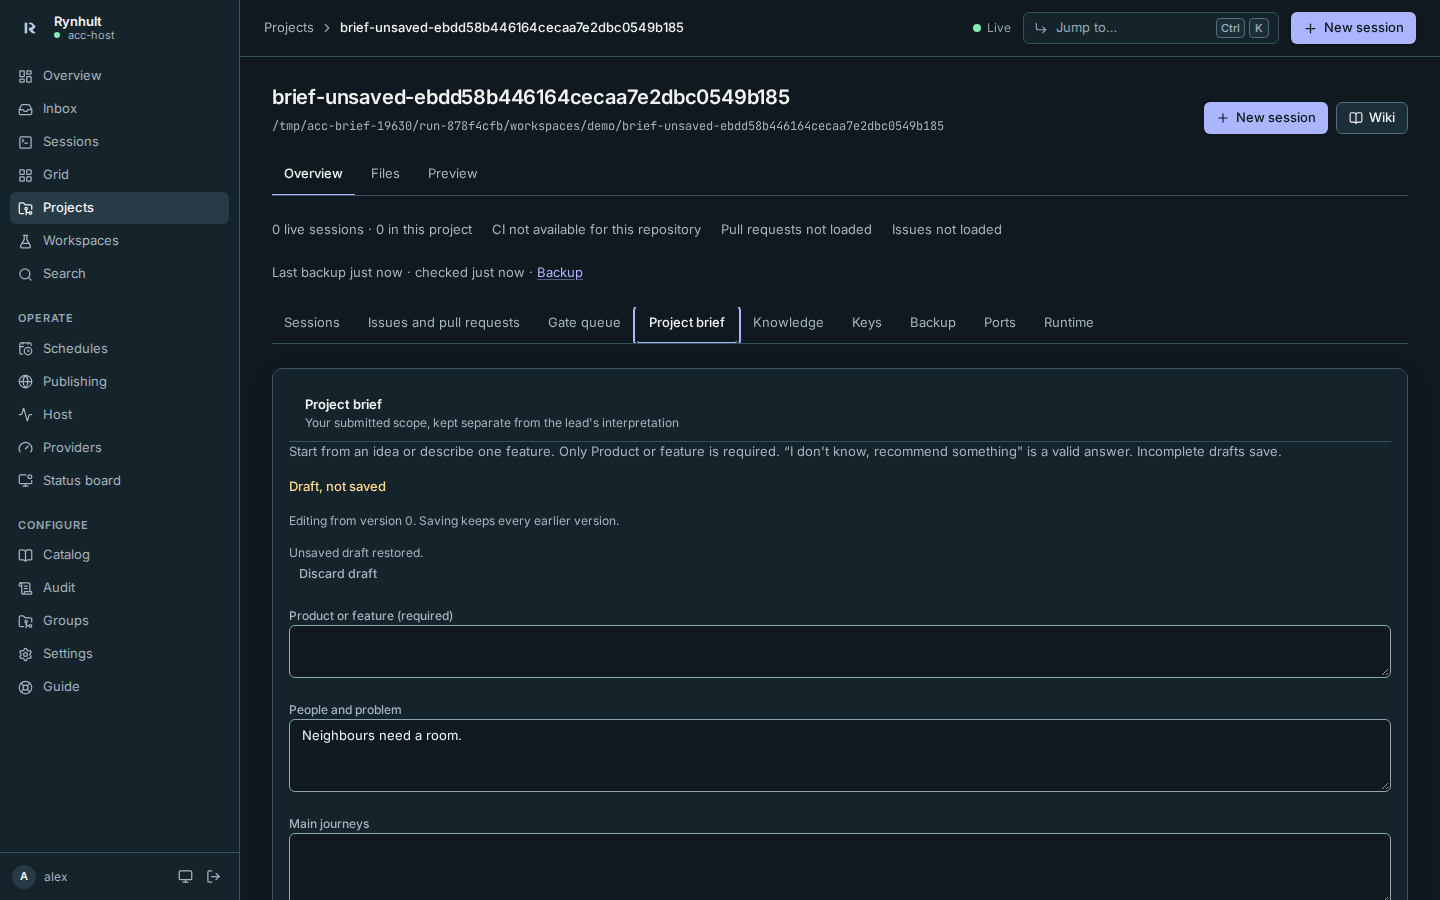
Task: Open Groups under Configure
Action: (119, 621)
